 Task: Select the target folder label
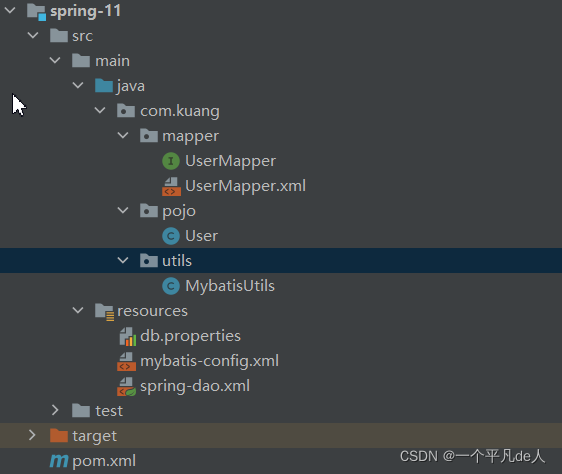pos(95,436)
